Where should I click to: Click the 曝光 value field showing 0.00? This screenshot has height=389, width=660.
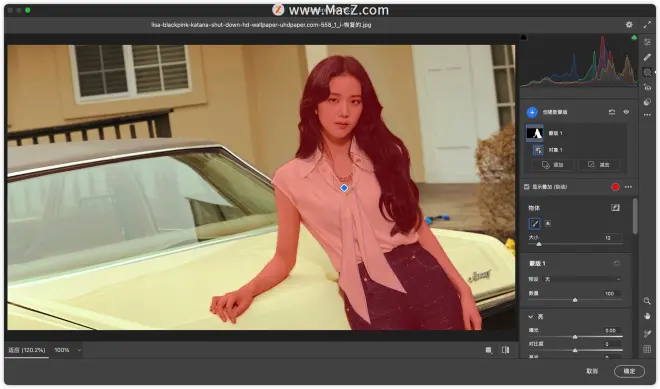(612, 330)
